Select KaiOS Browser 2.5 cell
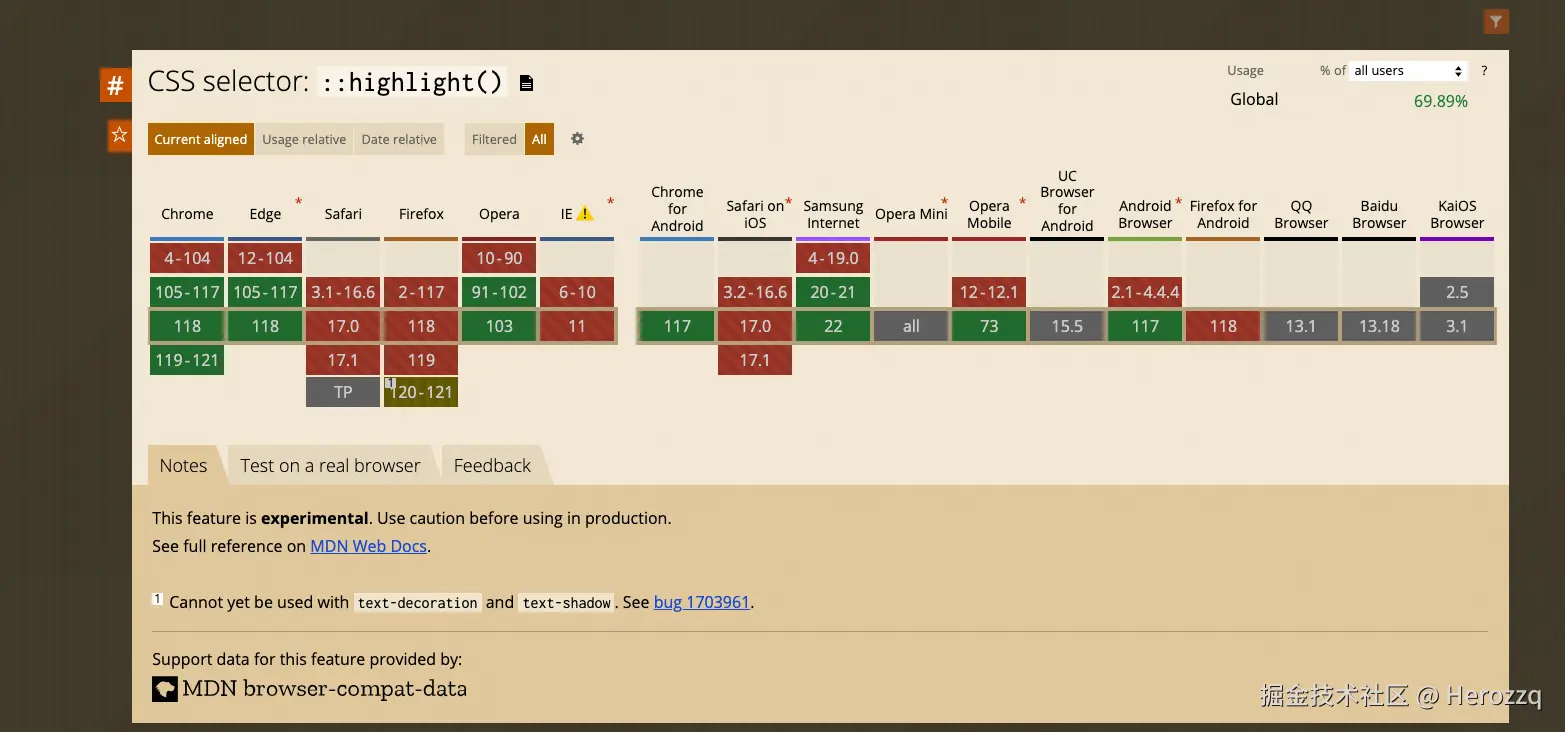 (1457, 292)
